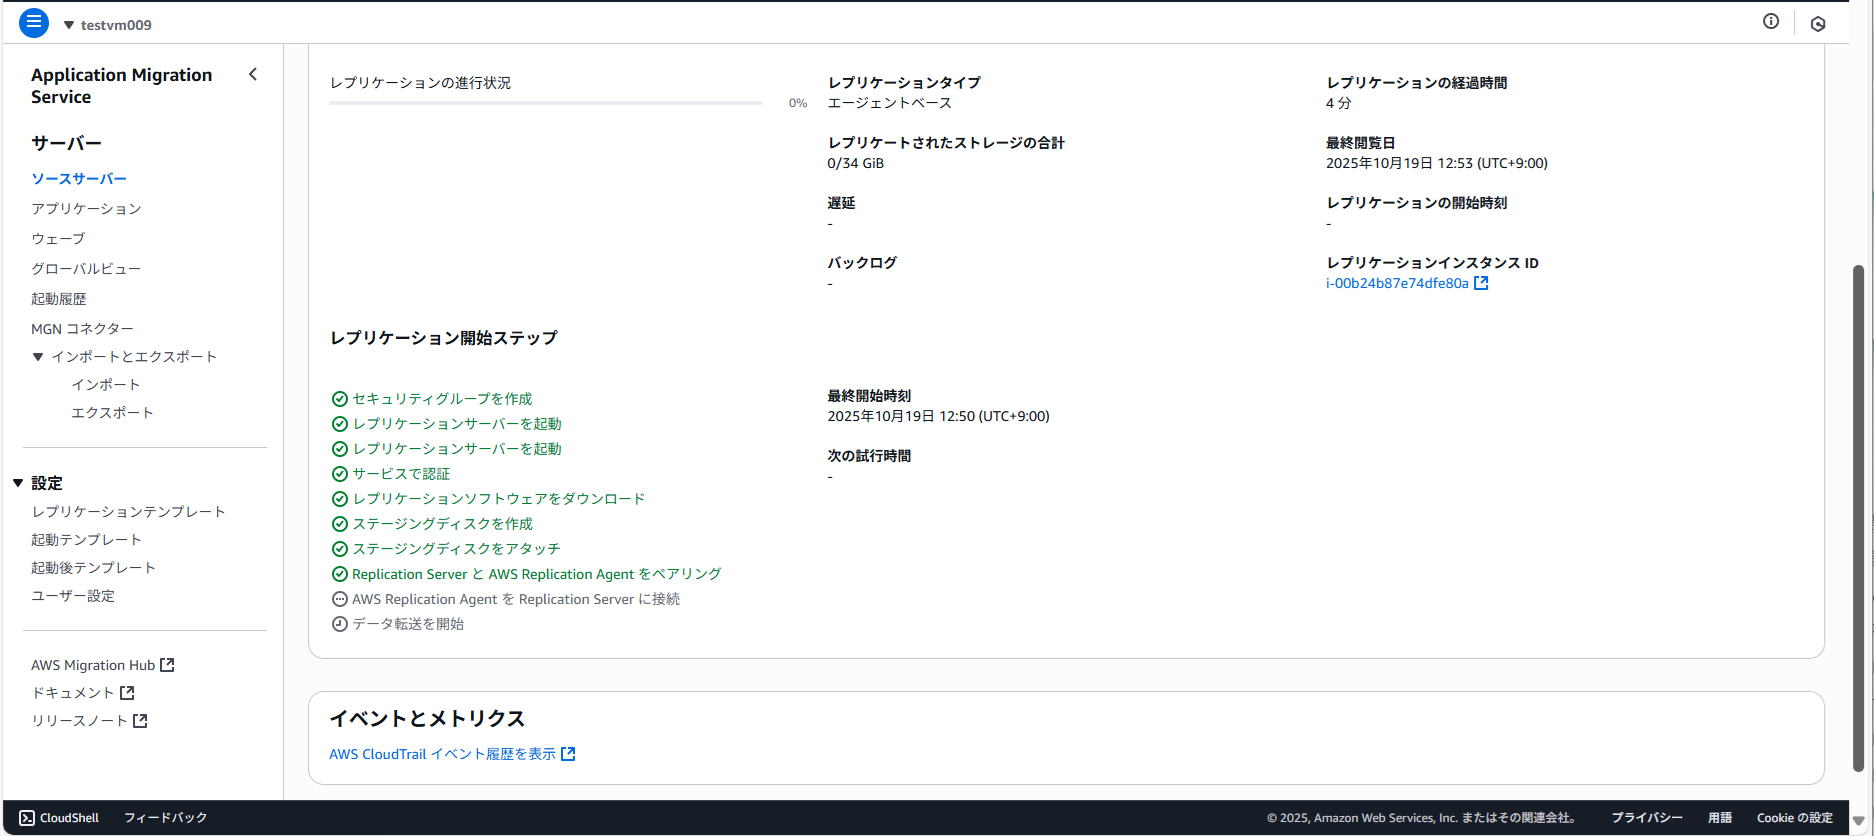Image resolution: width=1874 pixels, height=836 pixels.
Task: Collapse the Application Migration Service sidebar
Action: (x=253, y=74)
